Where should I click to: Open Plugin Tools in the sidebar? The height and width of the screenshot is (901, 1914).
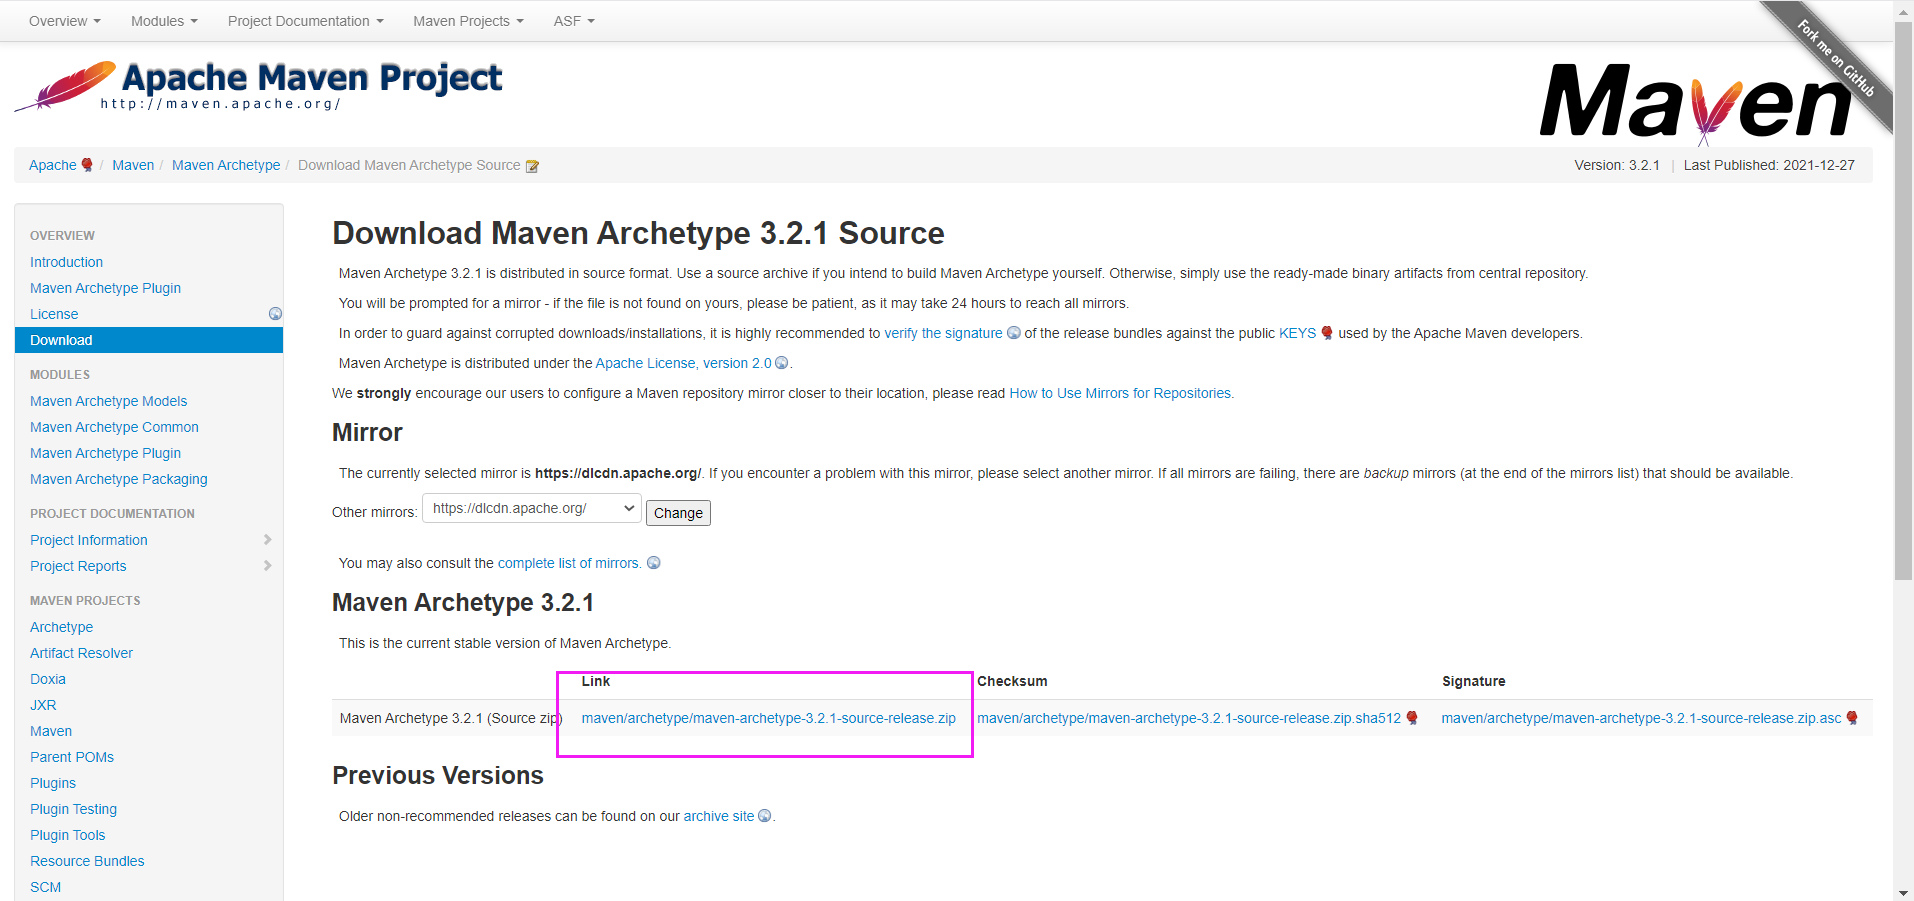pyautogui.click(x=67, y=835)
